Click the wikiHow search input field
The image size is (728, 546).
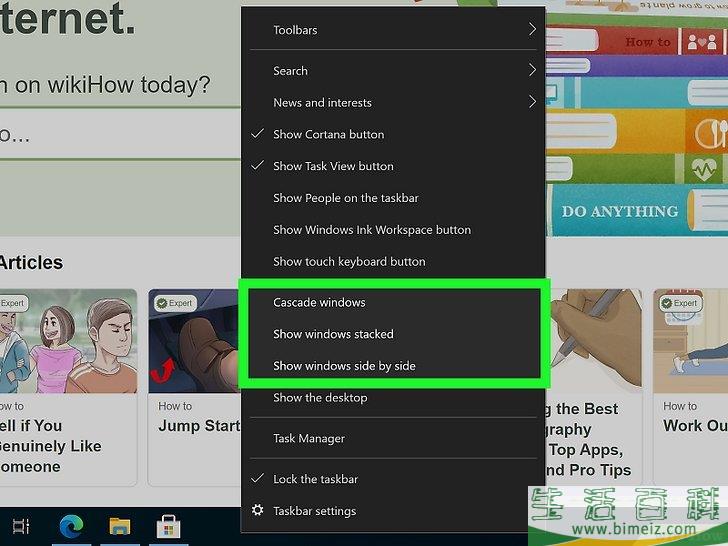point(120,134)
